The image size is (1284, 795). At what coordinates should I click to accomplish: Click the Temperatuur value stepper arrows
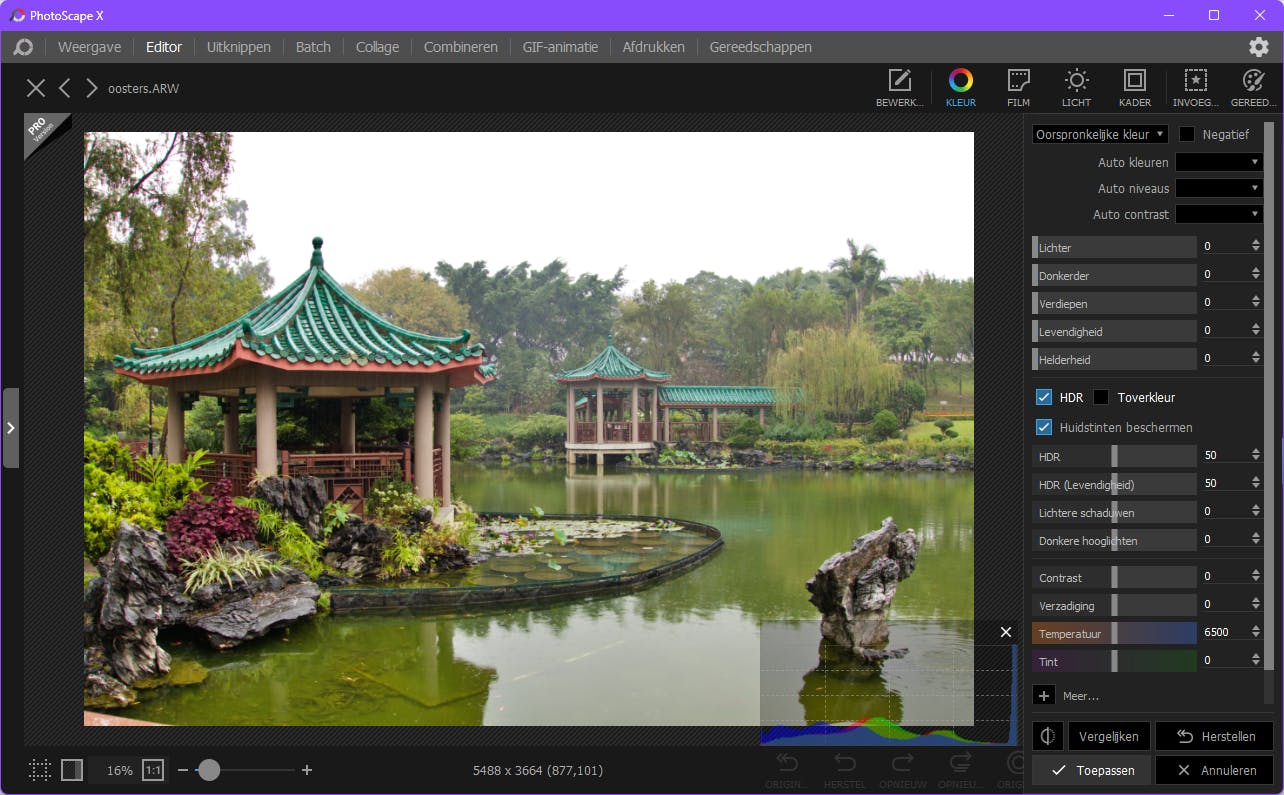1256,632
